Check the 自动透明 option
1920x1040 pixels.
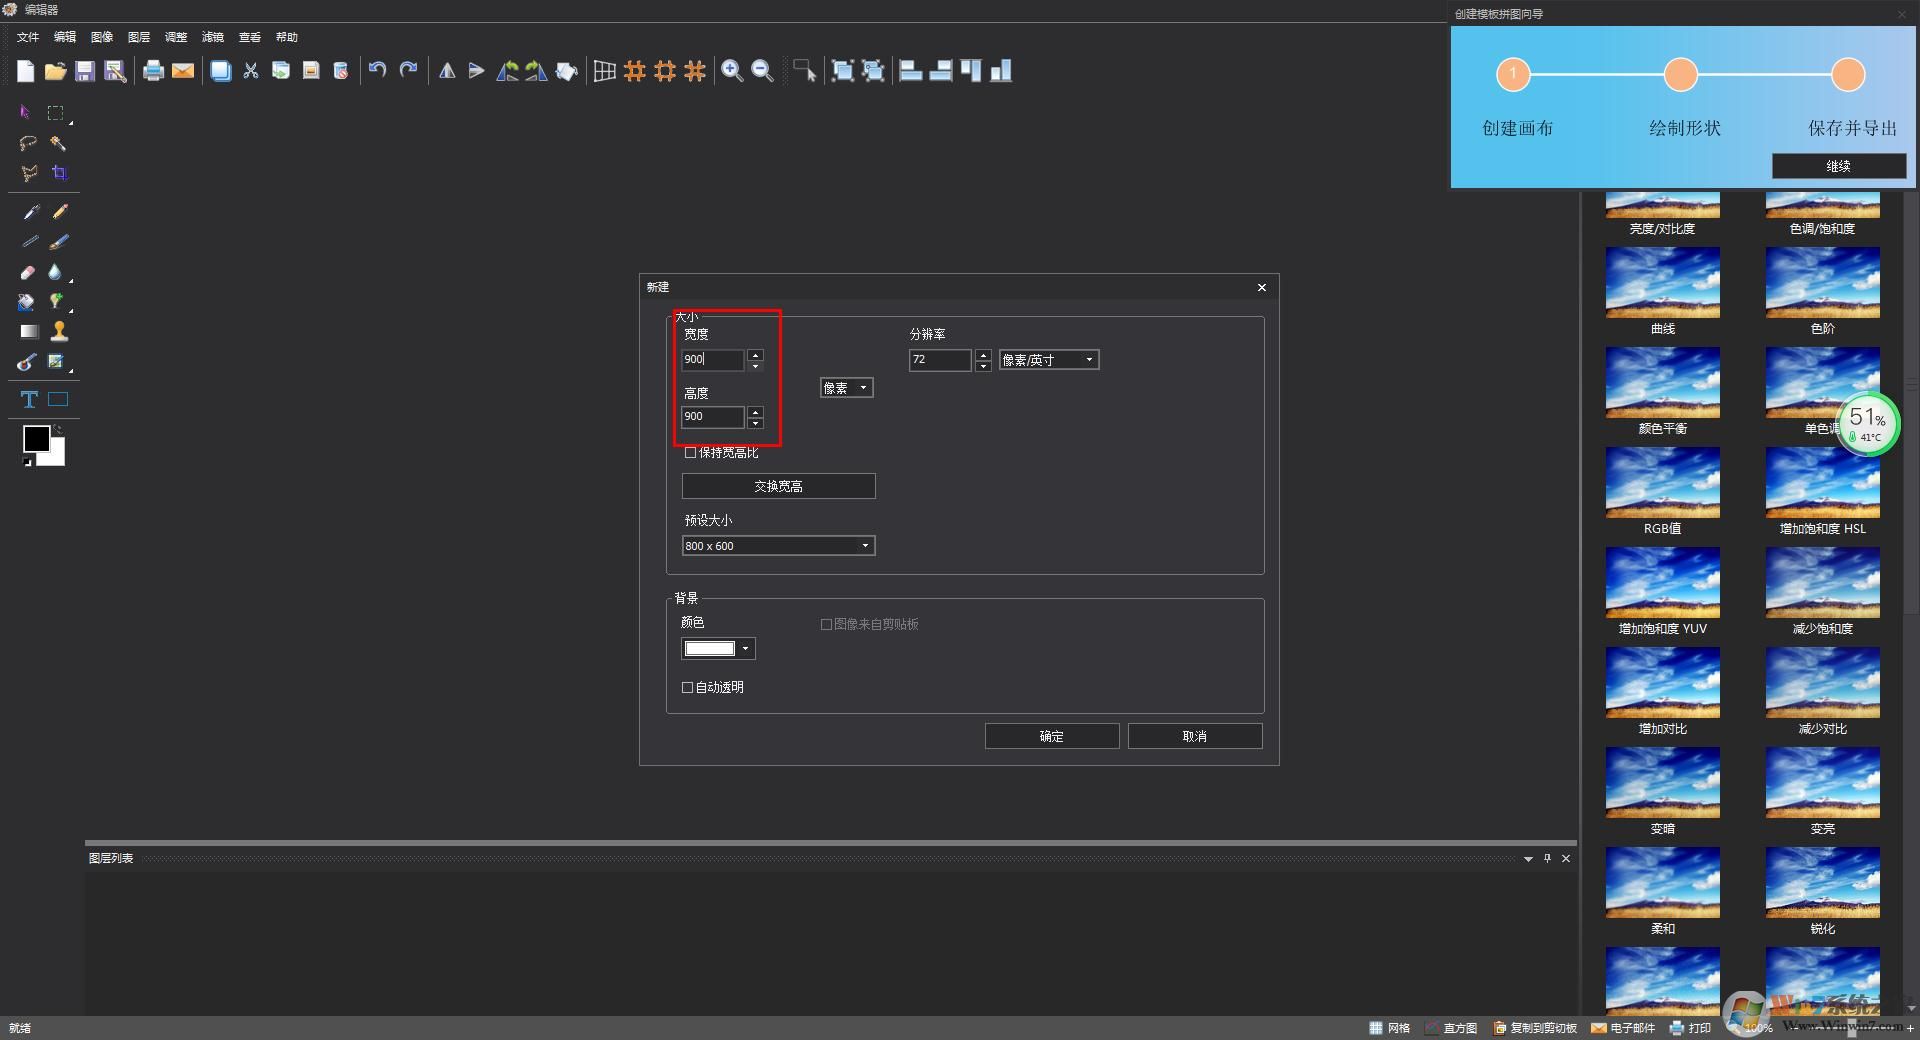(x=688, y=688)
